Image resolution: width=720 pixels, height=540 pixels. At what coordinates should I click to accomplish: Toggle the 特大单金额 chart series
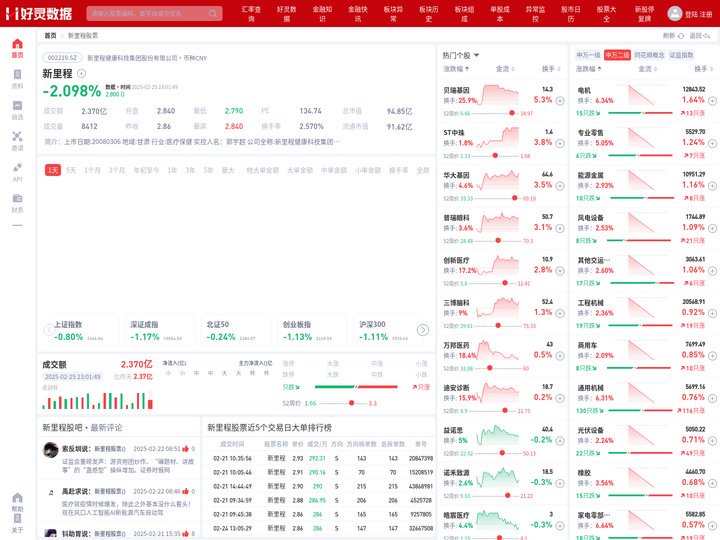coord(262,170)
